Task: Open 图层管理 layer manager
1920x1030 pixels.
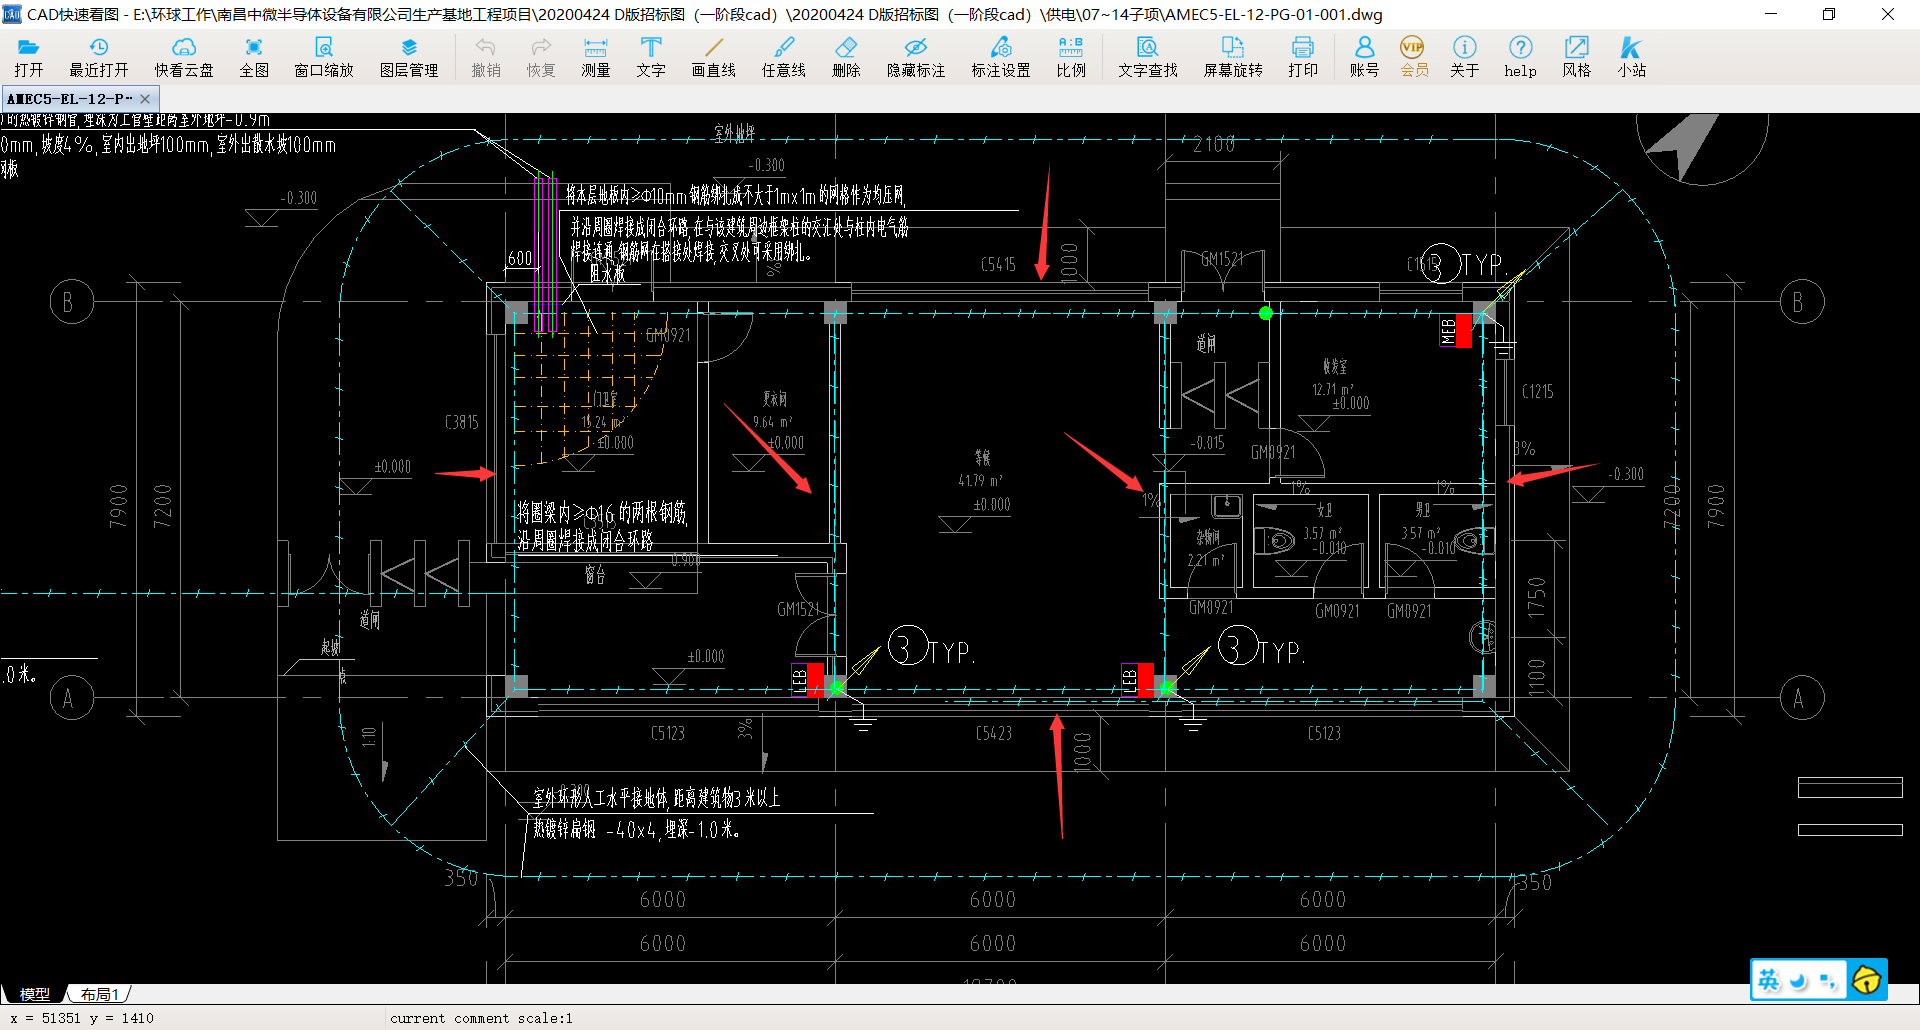Action: coord(409,57)
